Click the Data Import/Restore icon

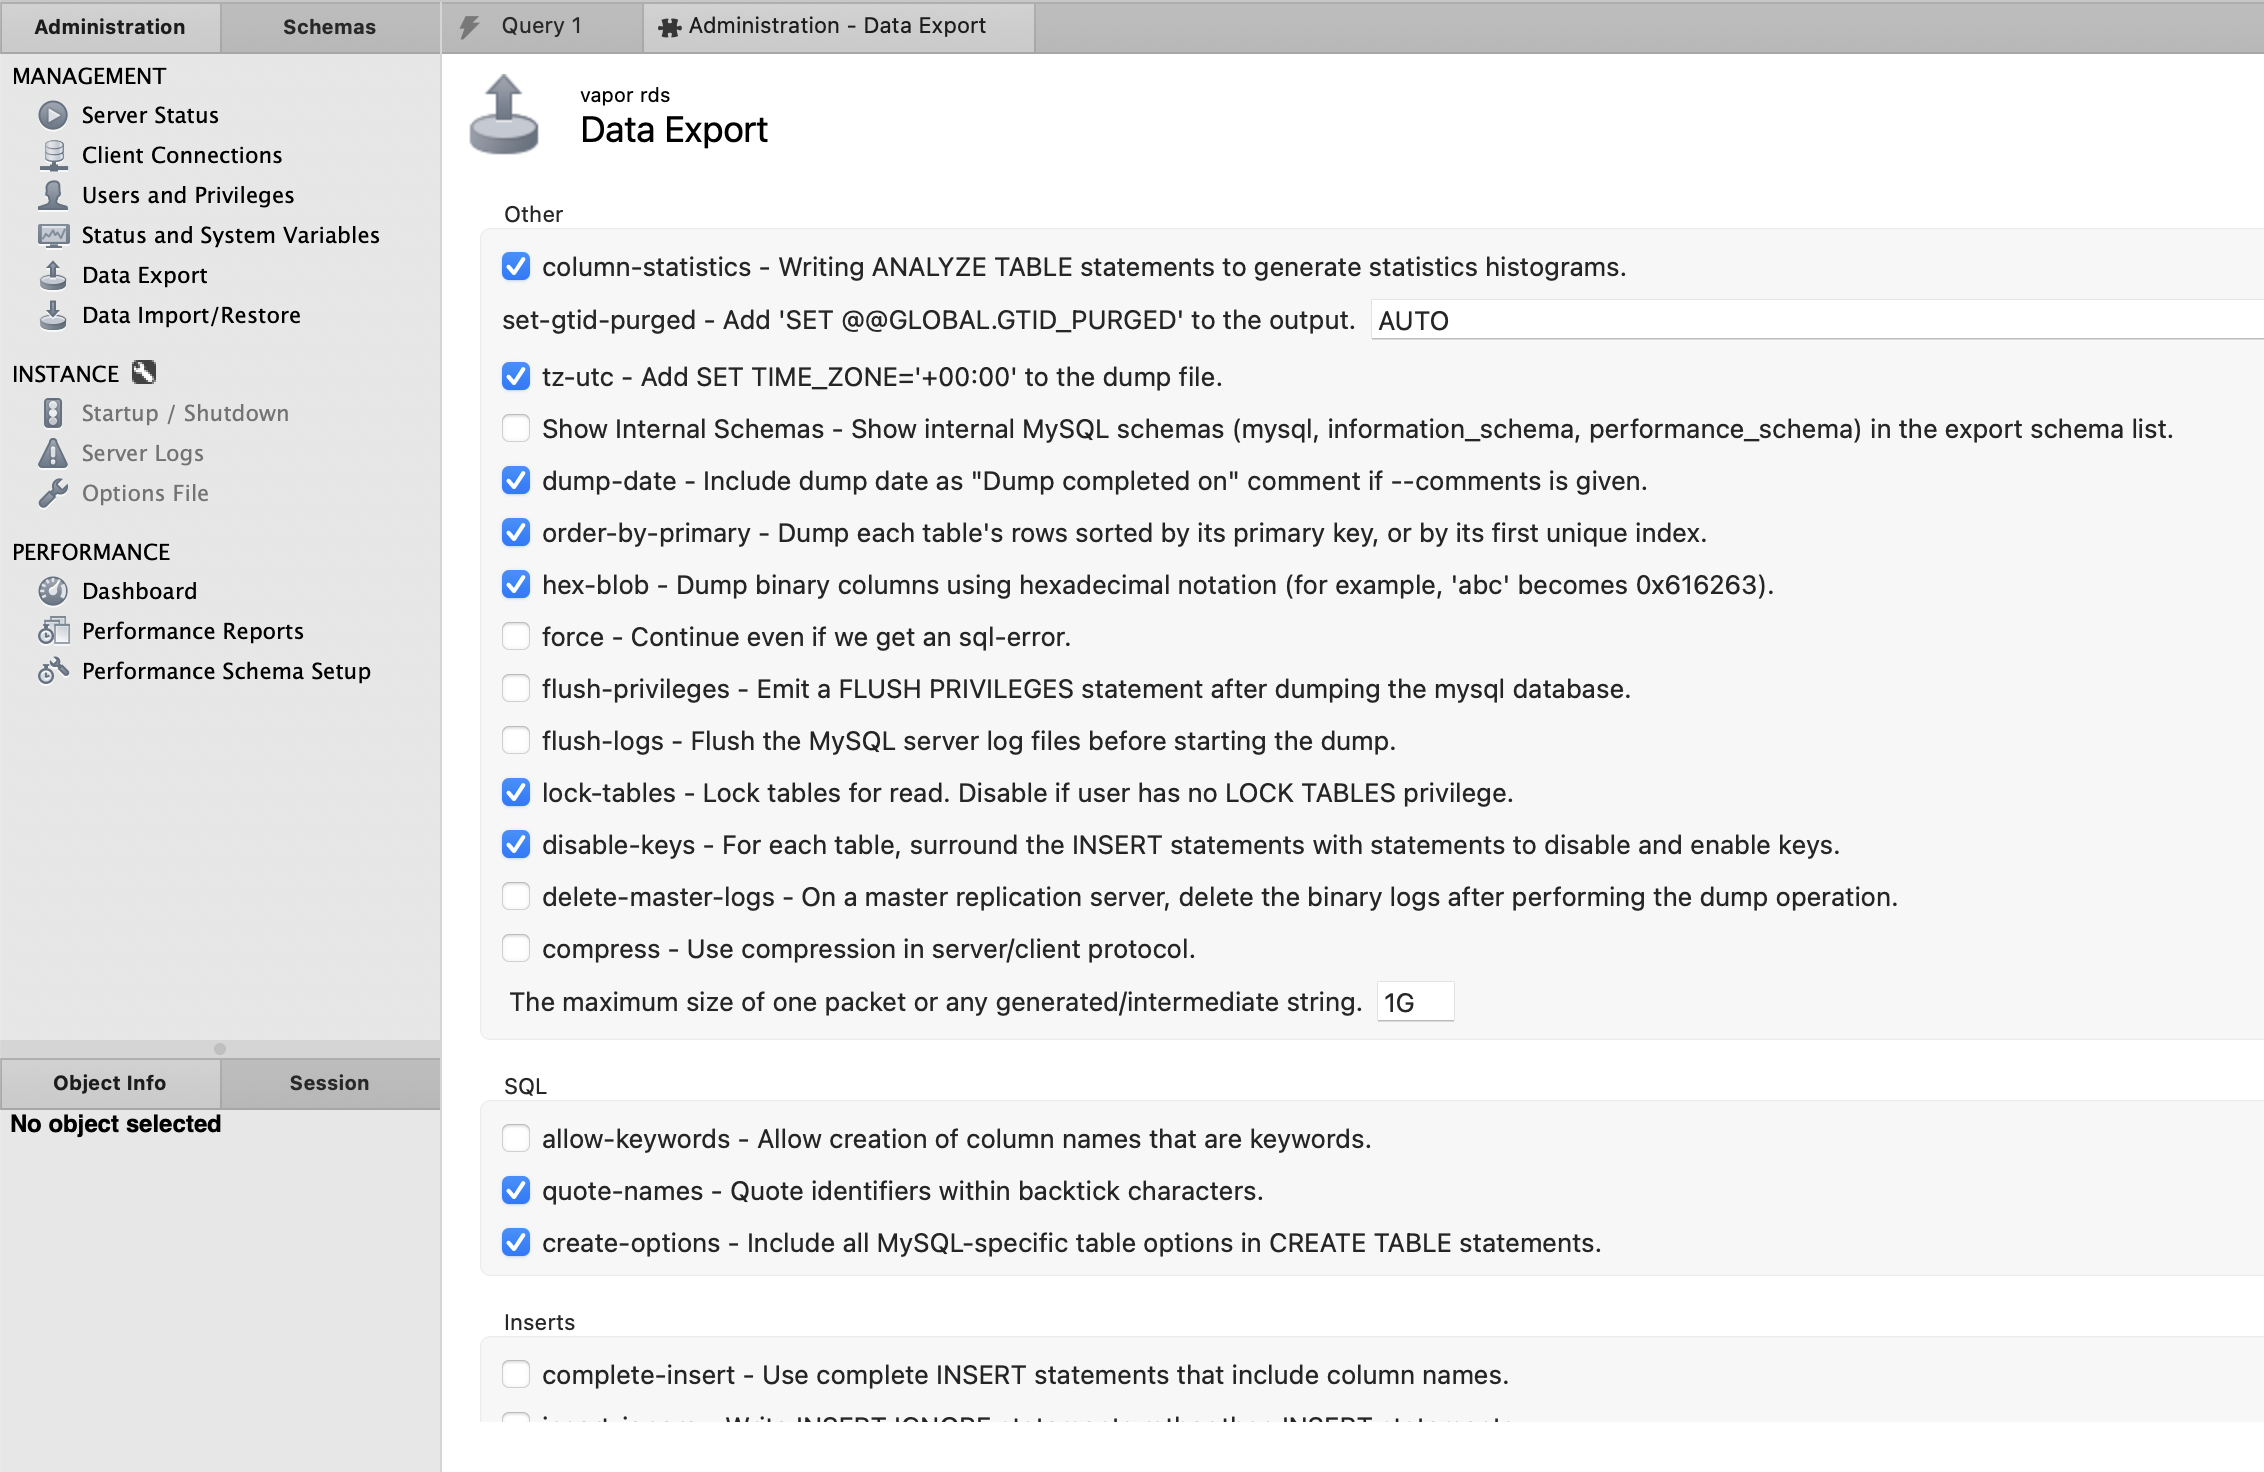pyautogui.click(x=53, y=315)
